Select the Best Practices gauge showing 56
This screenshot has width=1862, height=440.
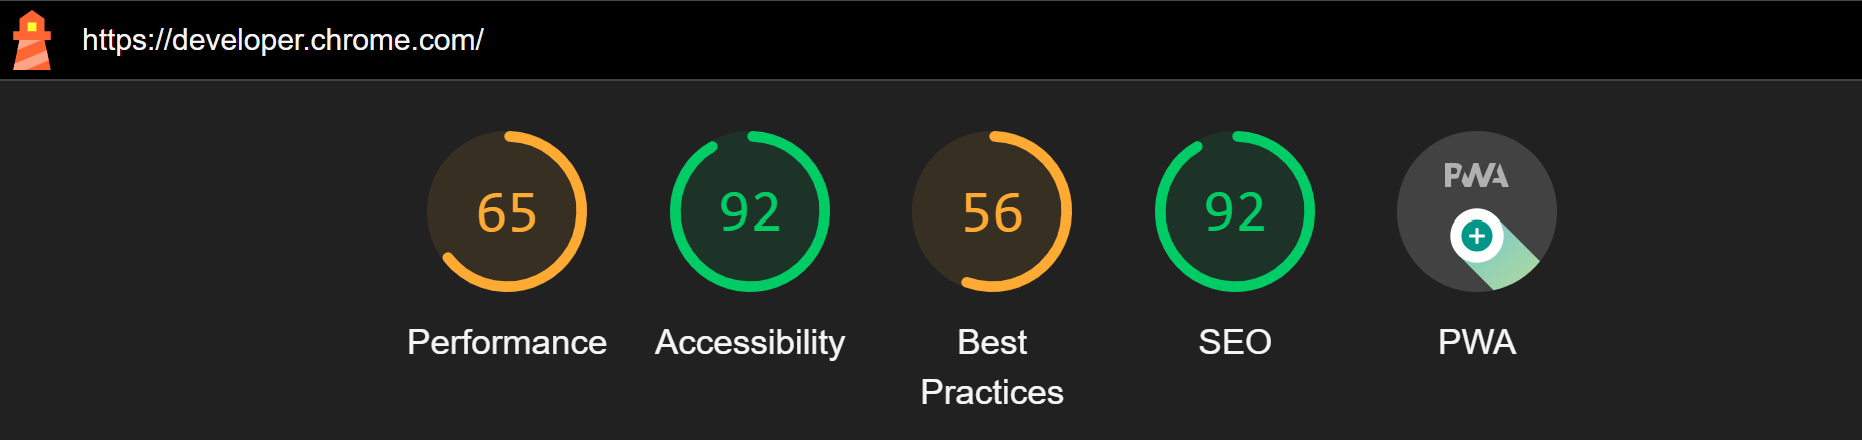click(x=992, y=211)
